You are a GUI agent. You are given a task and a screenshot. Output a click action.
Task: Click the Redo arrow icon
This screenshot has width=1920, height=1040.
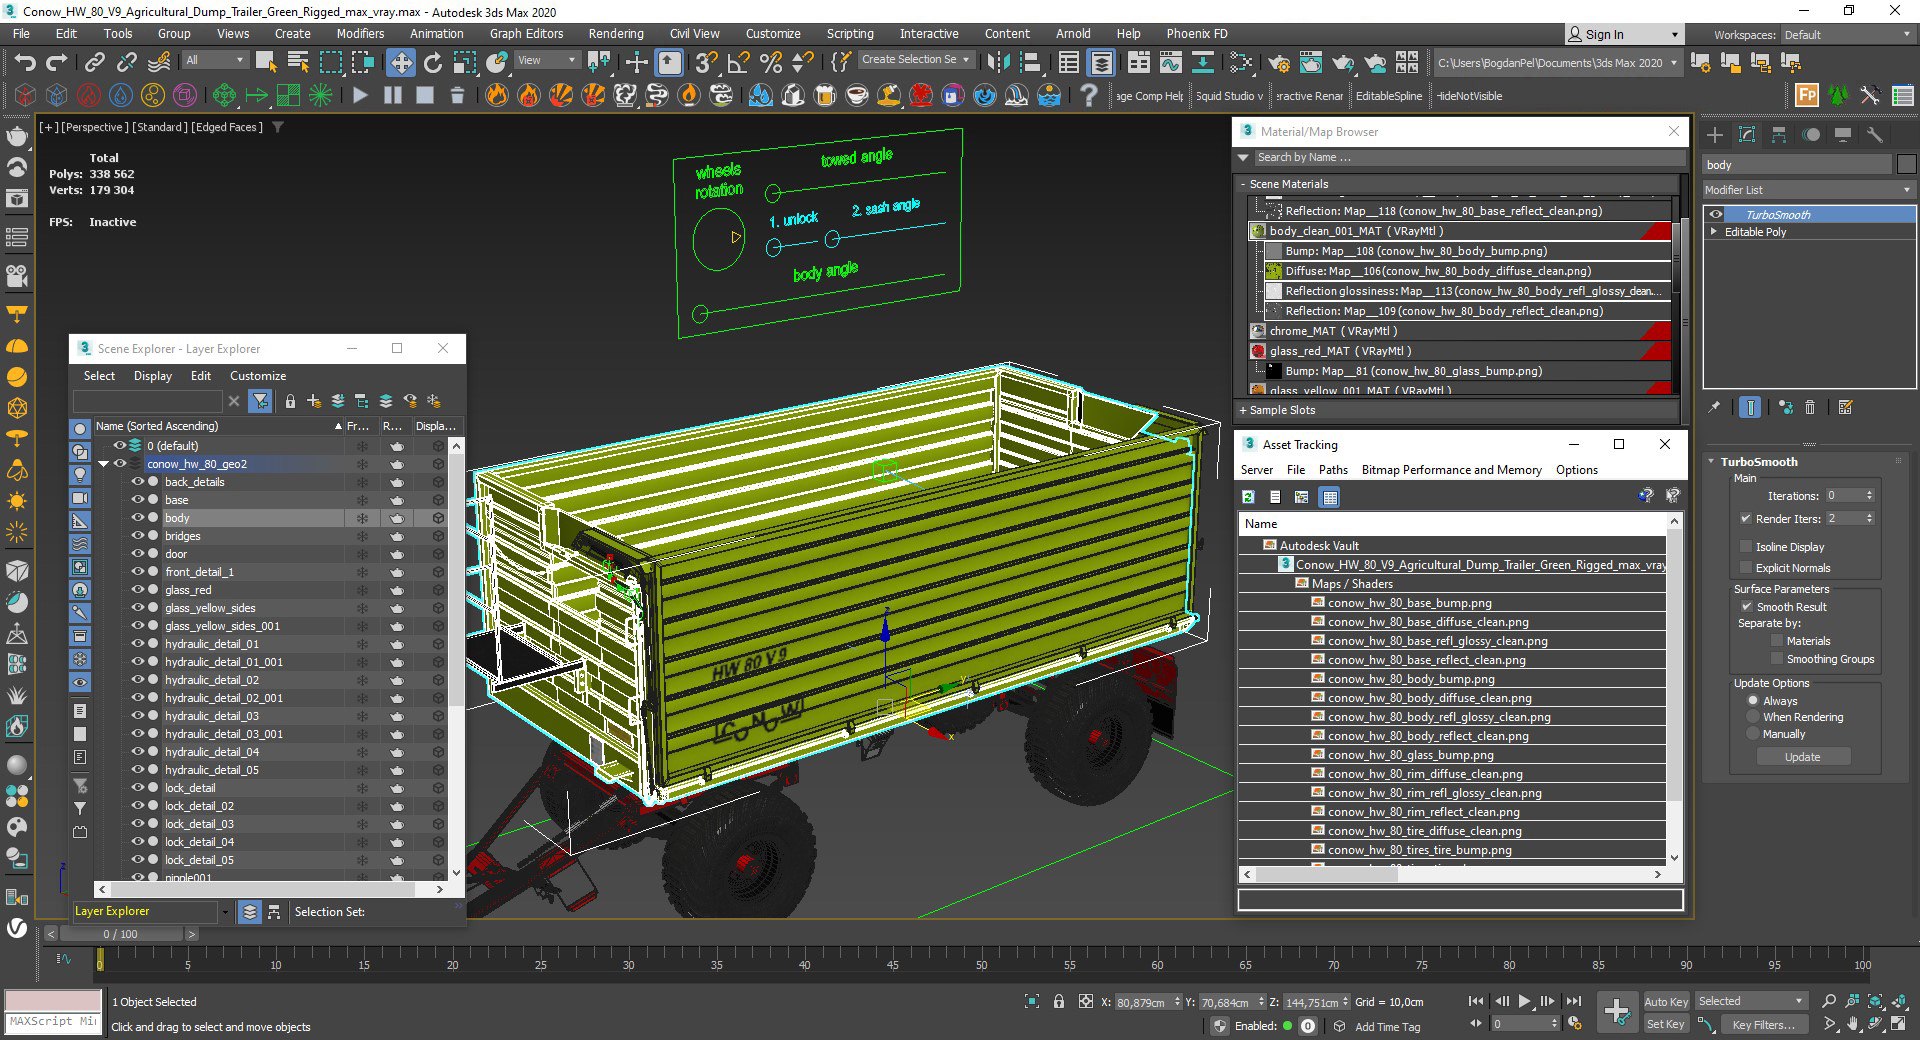[x=57, y=63]
